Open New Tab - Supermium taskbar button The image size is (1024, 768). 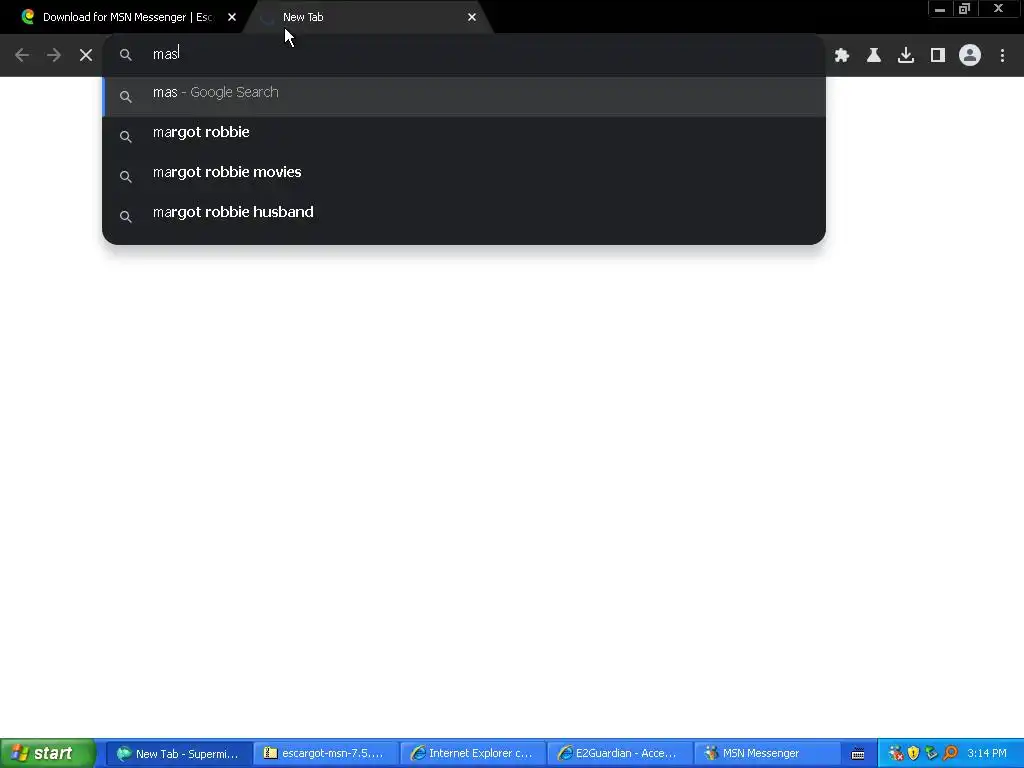(179, 754)
